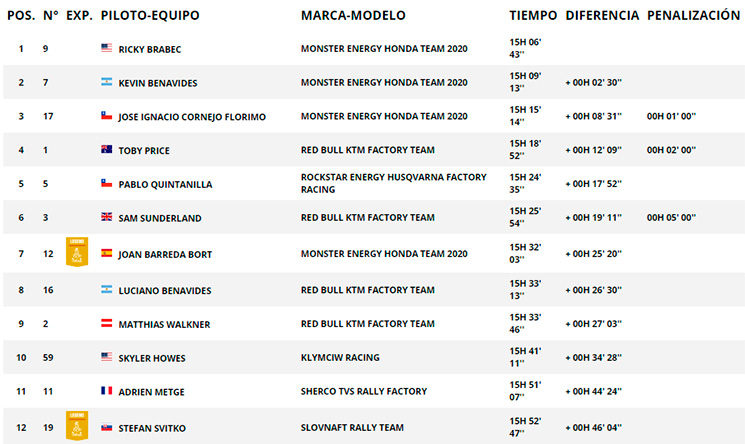The width and height of the screenshot is (745, 444).
Task: Open rider name Jose Ignacio Cornejo Florimo
Action: 192,117
